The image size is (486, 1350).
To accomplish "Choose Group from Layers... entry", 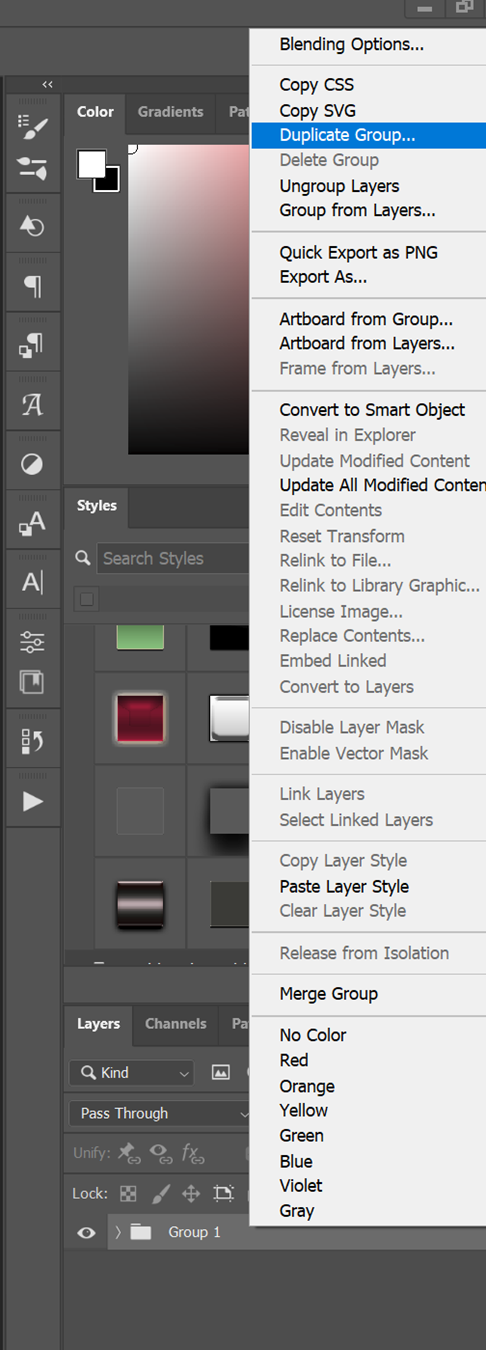I will coord(357,210).
